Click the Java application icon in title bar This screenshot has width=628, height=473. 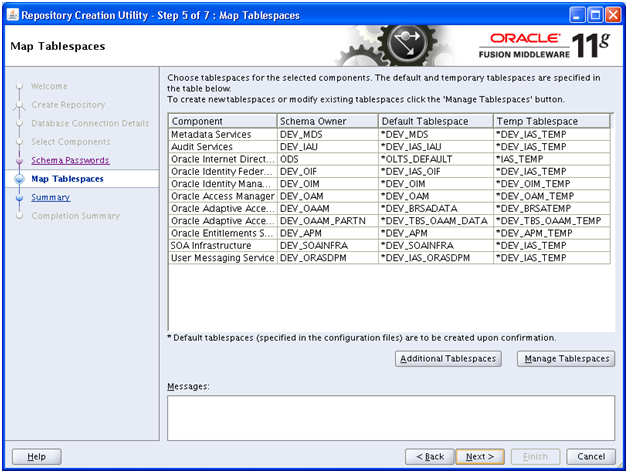click(12, 15)
